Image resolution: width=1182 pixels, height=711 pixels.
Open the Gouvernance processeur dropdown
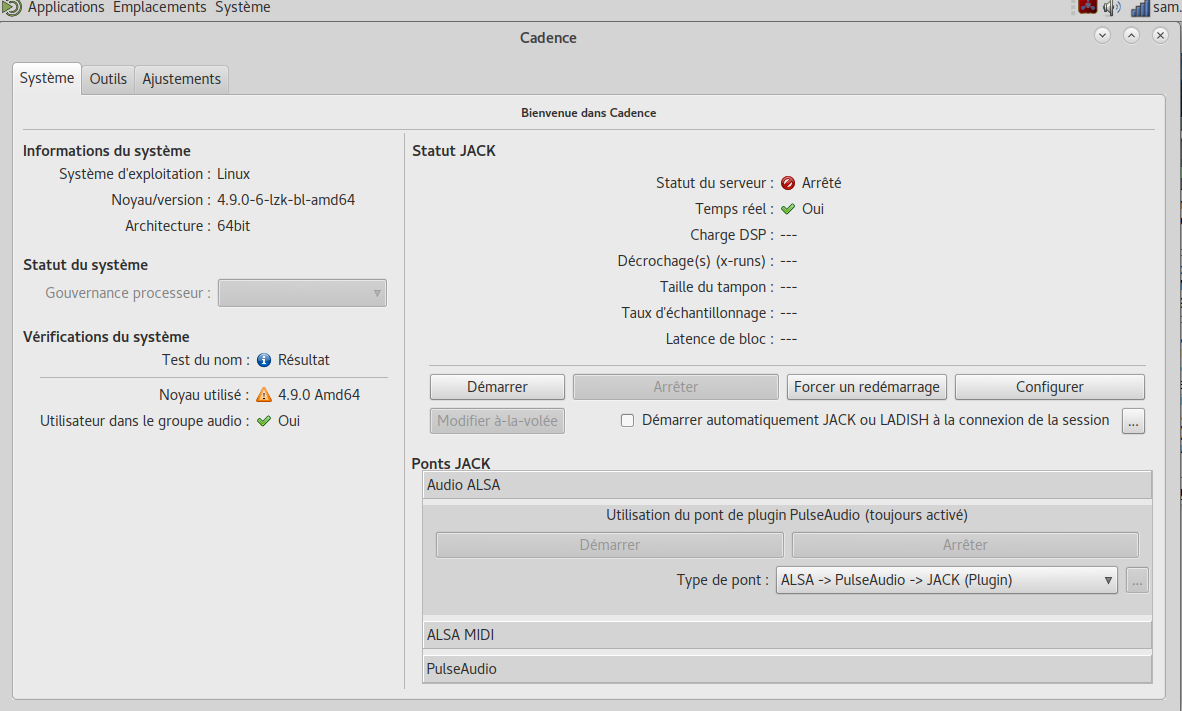point(302,293)
